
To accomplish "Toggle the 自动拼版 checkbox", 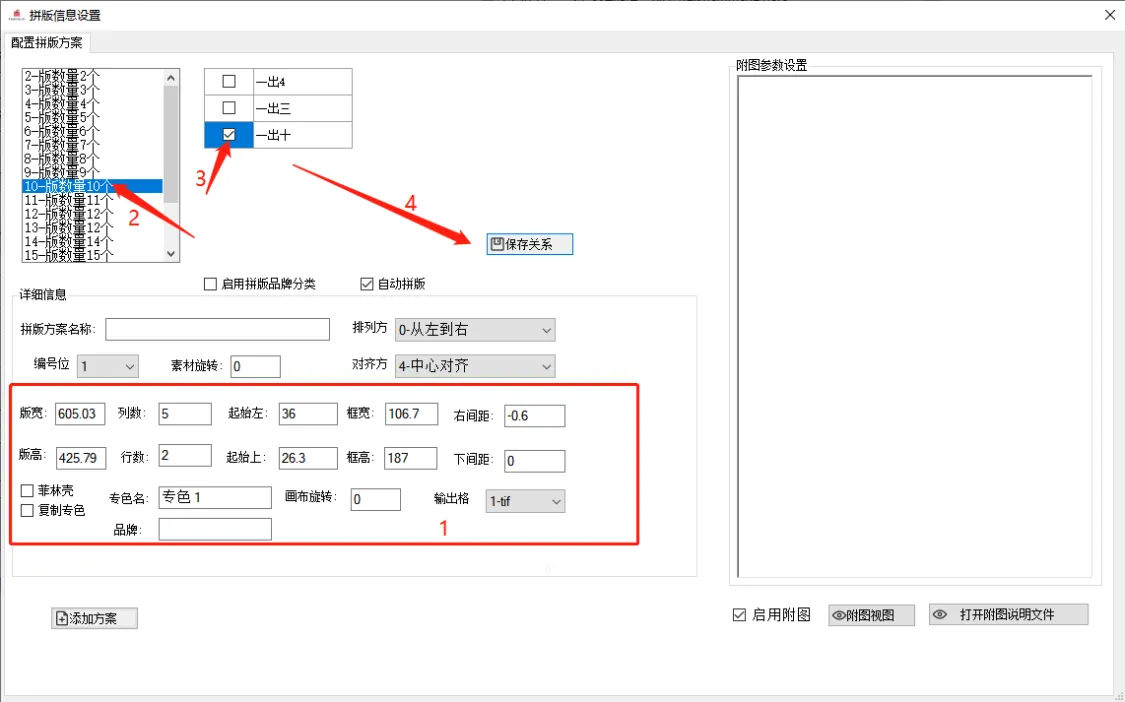I will [367, 284].
